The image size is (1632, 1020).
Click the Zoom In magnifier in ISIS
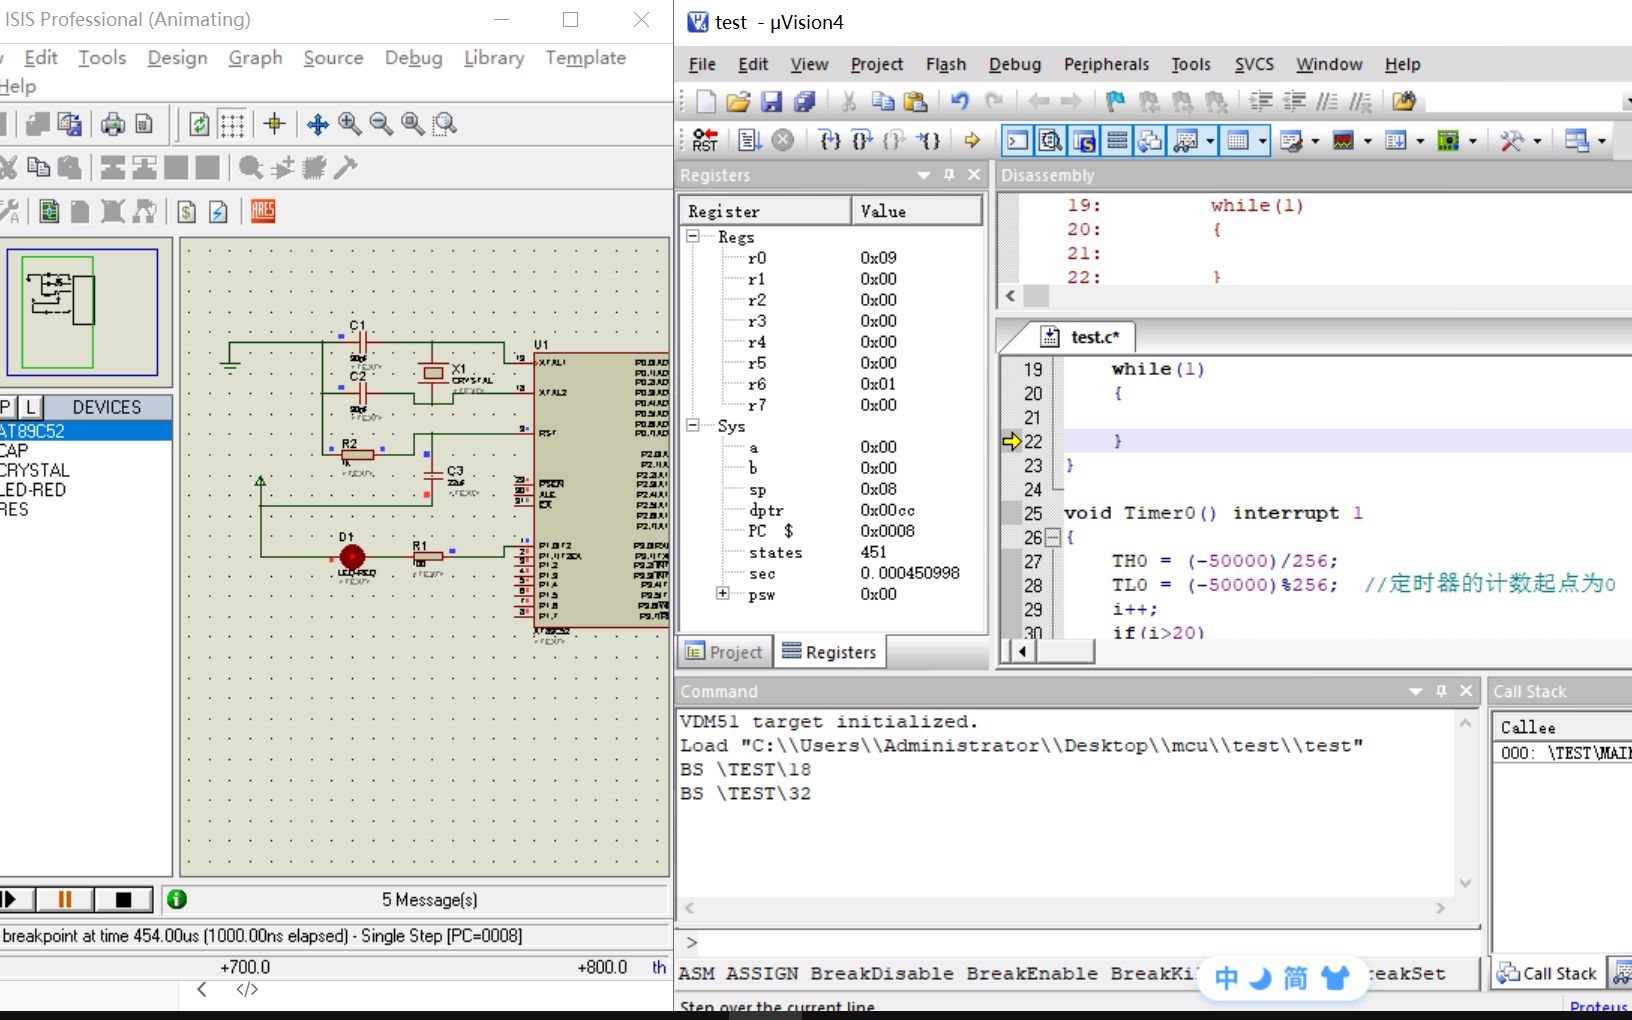(x=349, y=124)
